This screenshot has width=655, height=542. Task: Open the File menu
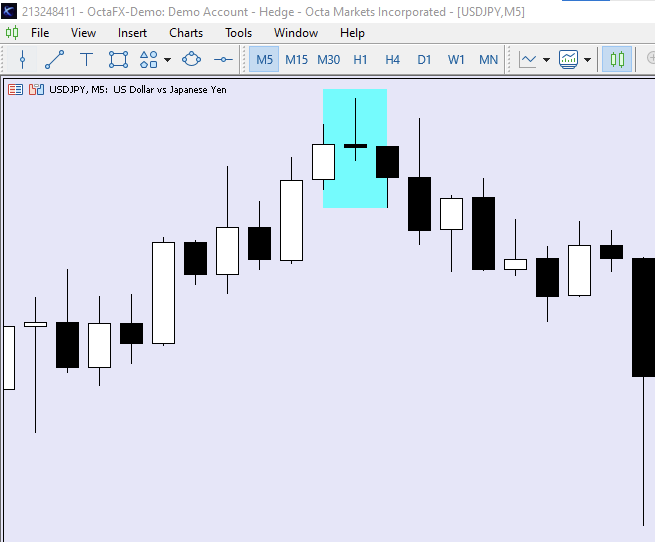[40, 33]
